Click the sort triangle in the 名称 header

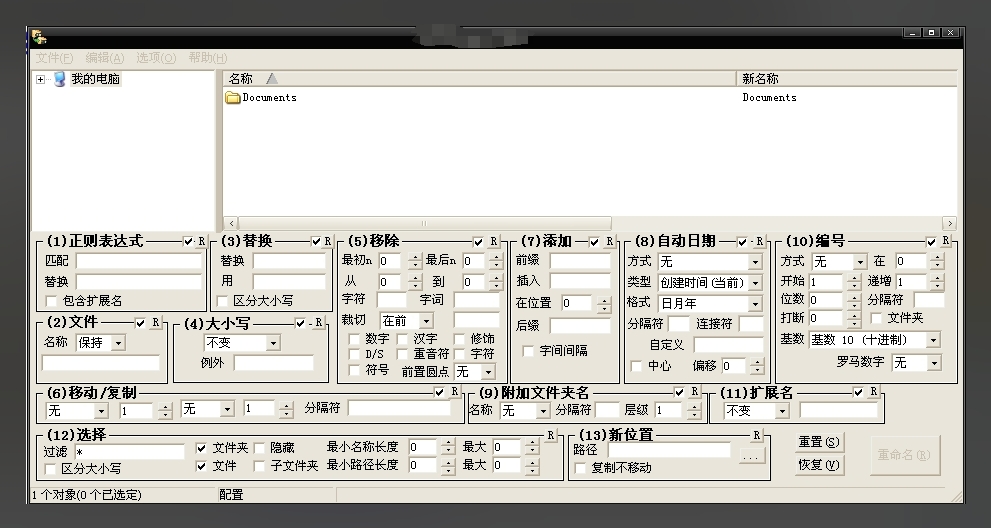(272, 78)
